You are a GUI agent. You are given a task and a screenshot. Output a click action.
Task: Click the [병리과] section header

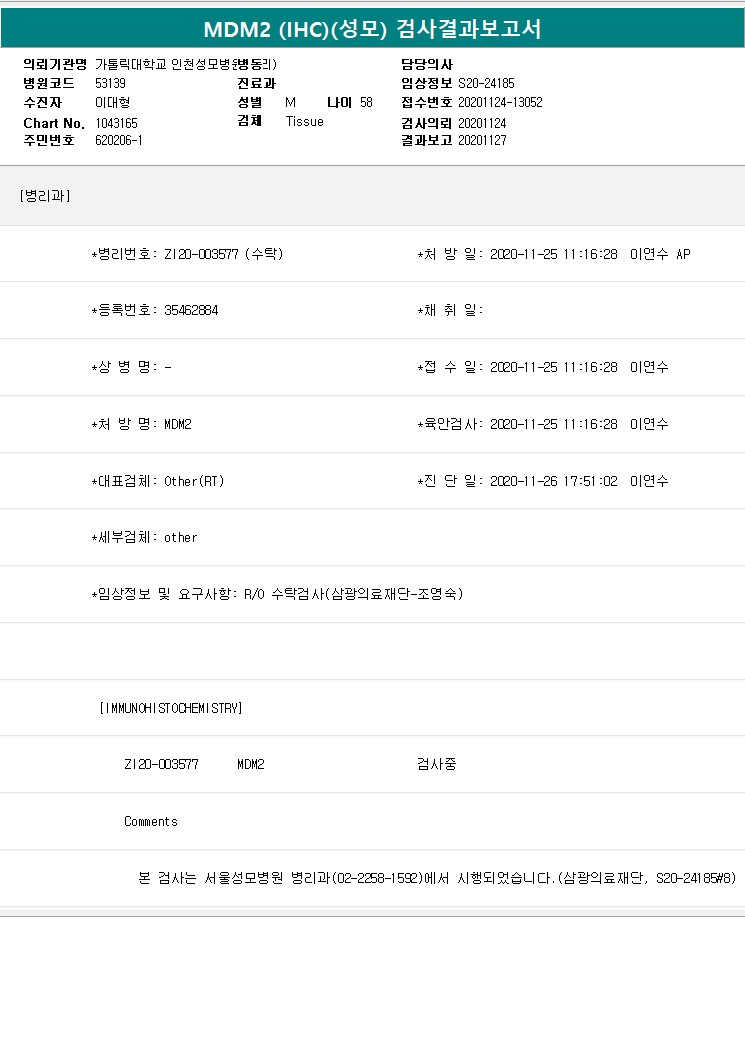tap(44, 196)
